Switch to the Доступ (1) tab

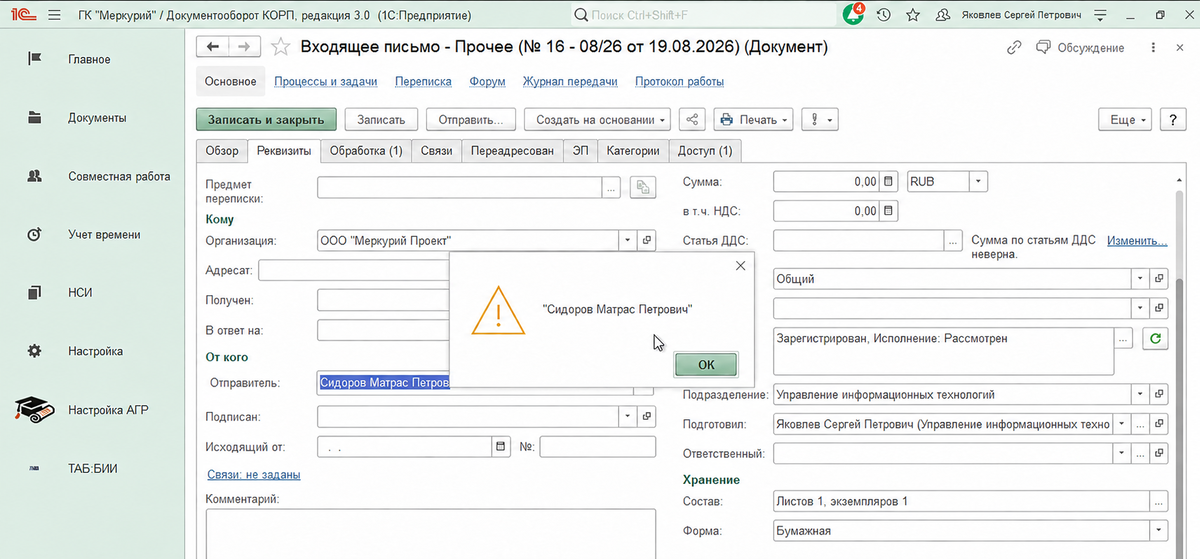point(705,151)
